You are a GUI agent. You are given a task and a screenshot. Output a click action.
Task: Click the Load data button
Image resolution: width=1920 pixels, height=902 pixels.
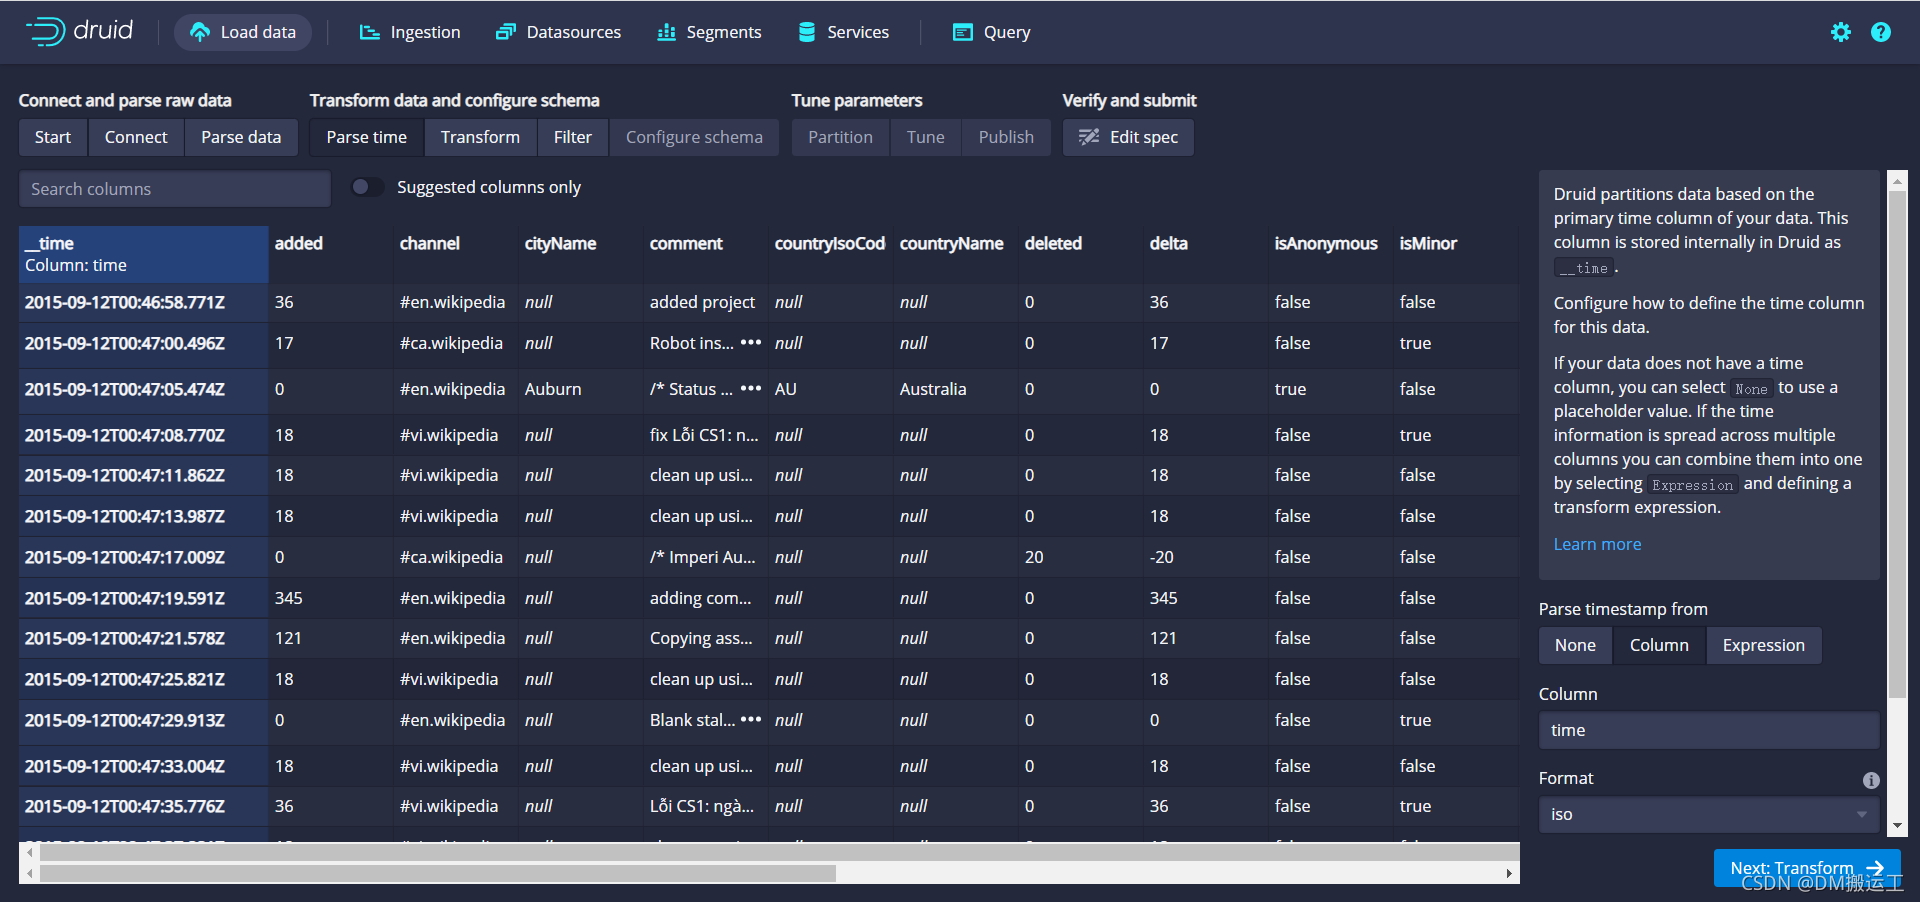(x=243, y=32)
